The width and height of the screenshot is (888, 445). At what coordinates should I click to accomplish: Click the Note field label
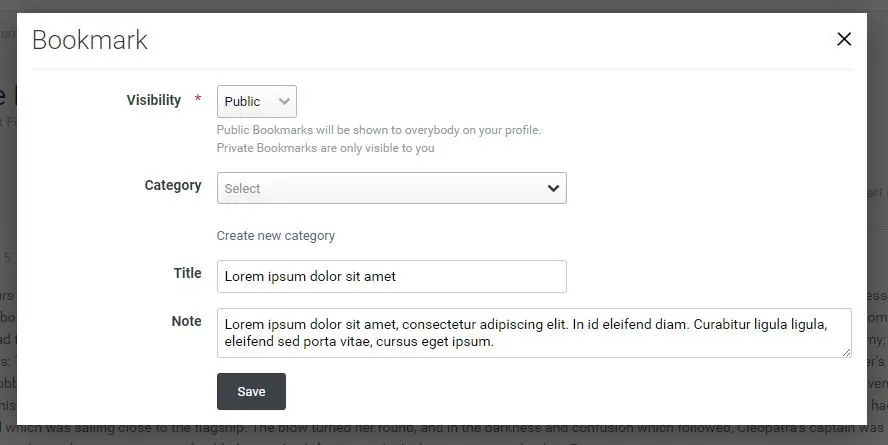click(x=186, y=321)
